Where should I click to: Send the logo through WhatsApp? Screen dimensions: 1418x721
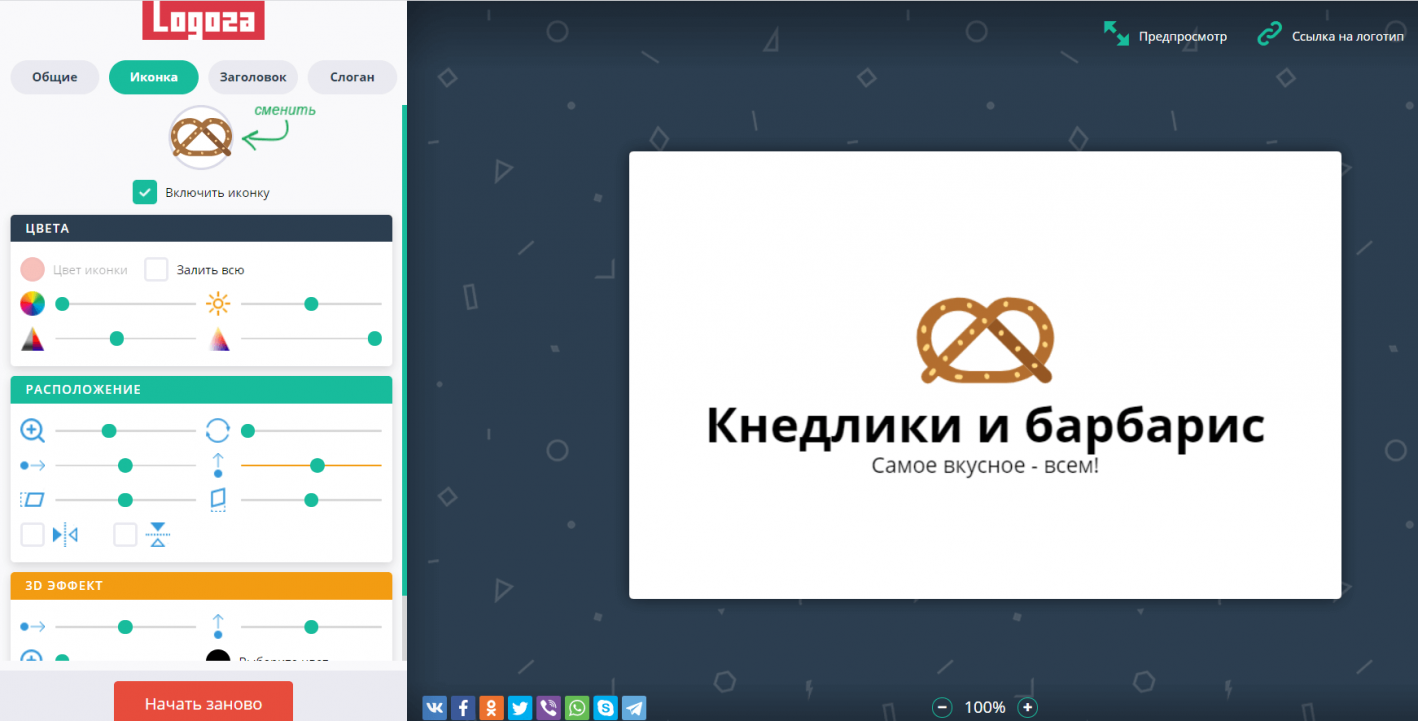577,708
